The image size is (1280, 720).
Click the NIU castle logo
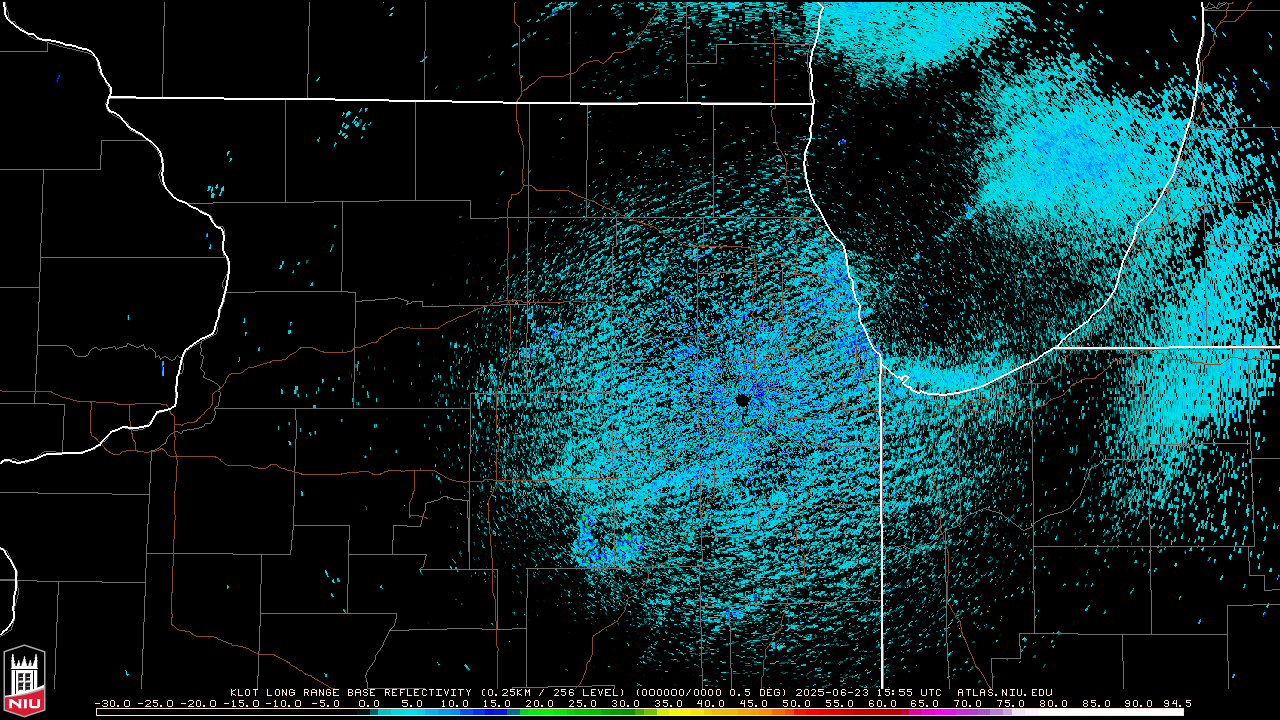click(24, 682)
